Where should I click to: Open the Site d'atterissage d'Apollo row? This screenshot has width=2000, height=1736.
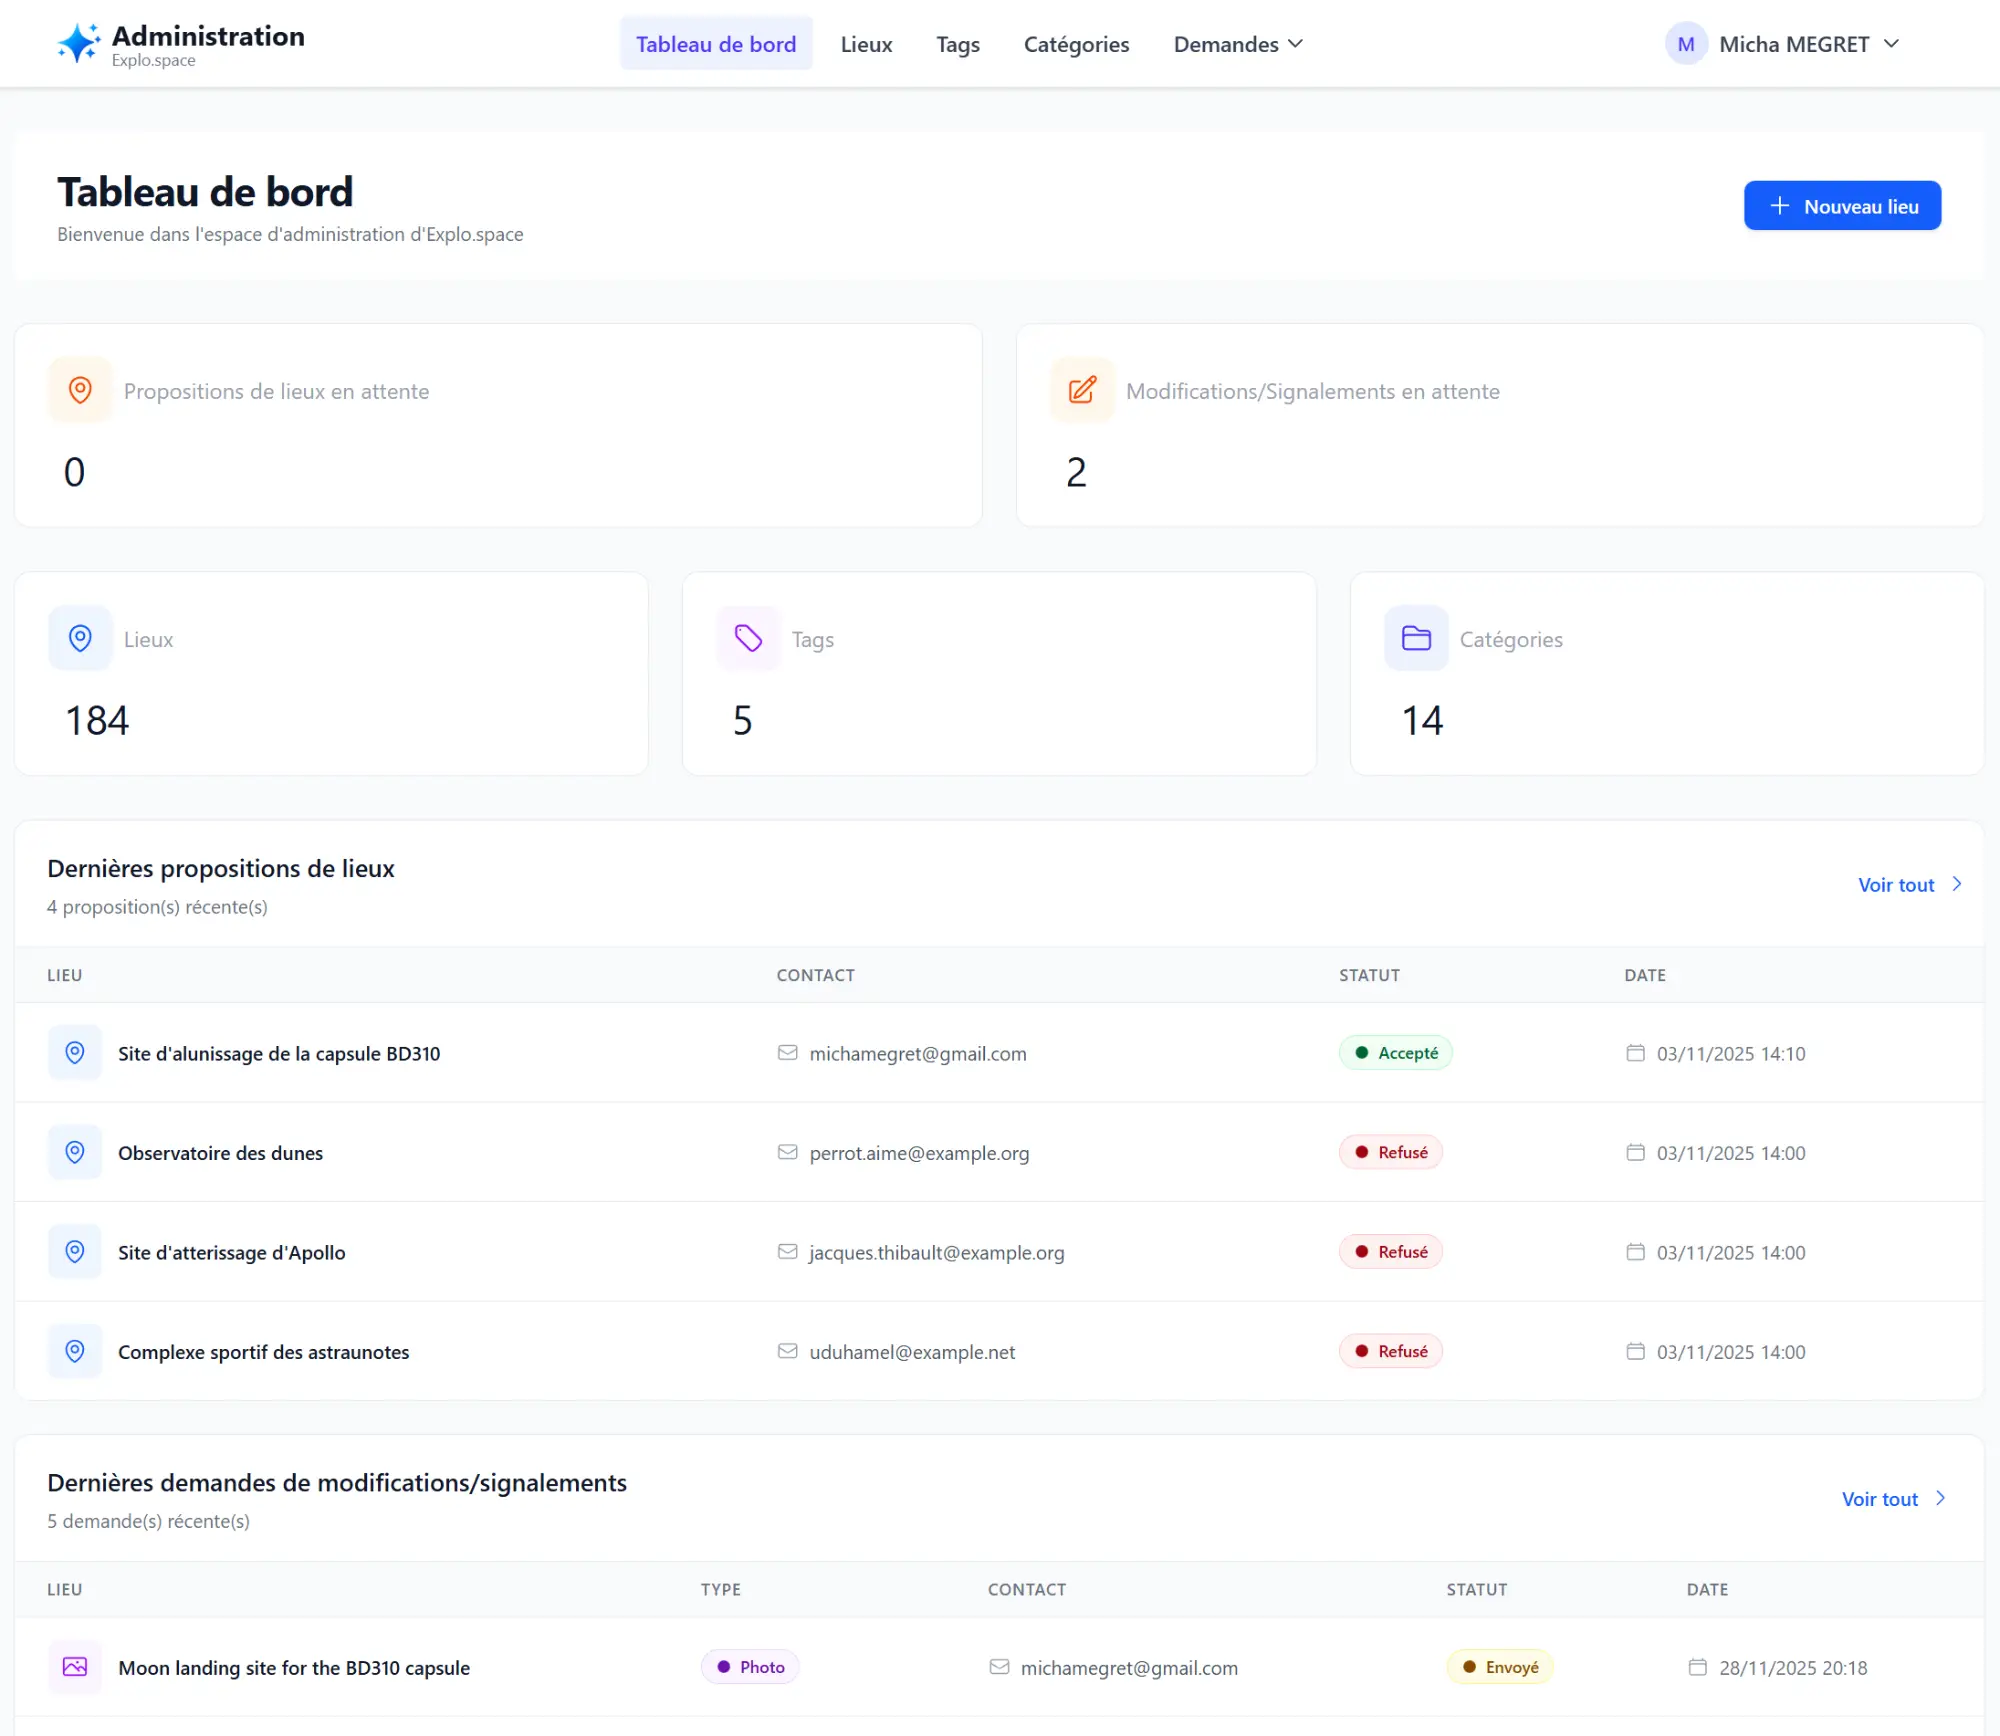(232, 1252)
